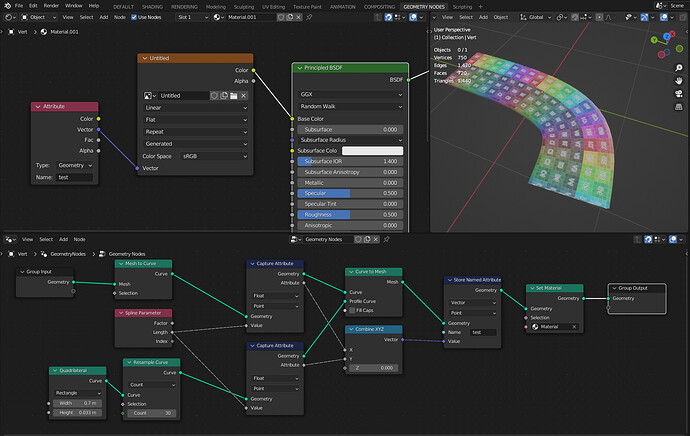690x436 pixels.
Task: Toggle fake user on Untitled image
Action: coord(214,95)
